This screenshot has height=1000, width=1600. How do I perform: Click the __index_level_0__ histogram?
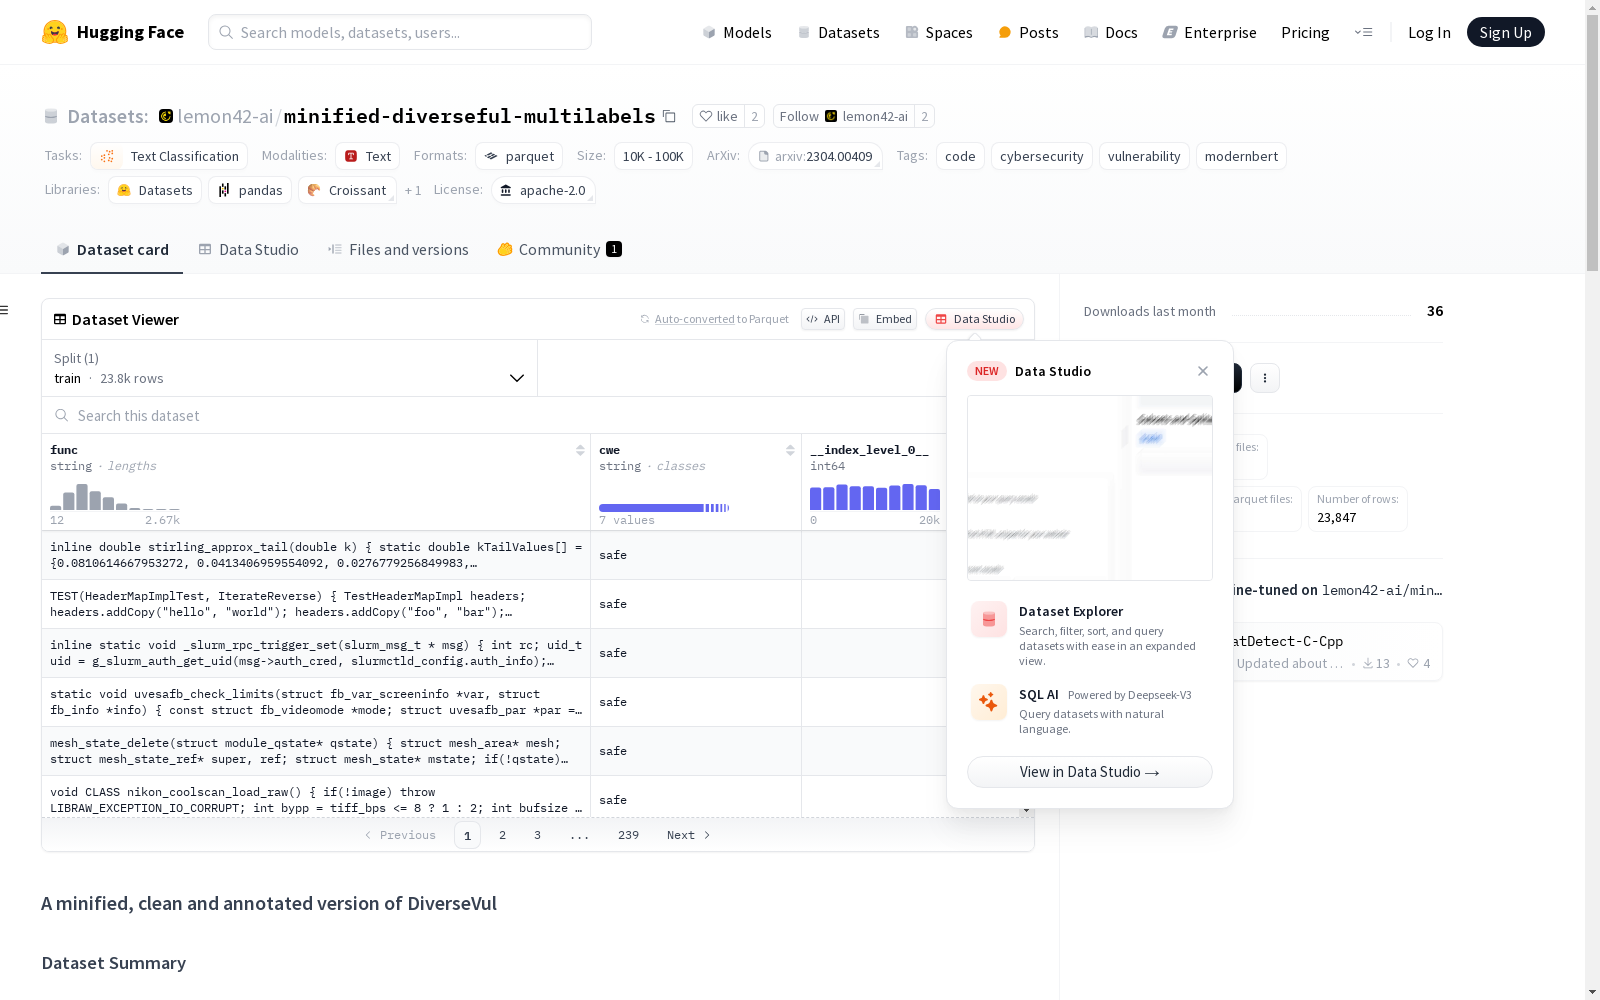875,497
